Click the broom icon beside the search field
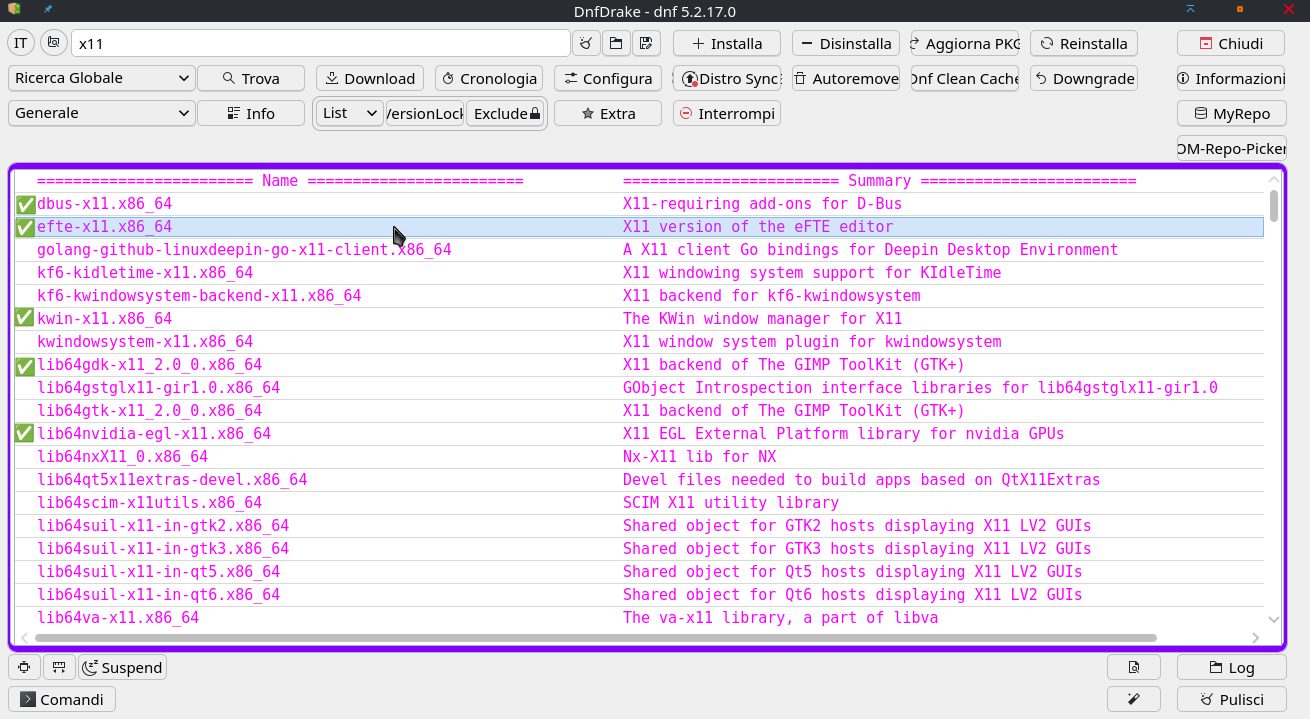1310x719 pixels. [x=586, y=43]
